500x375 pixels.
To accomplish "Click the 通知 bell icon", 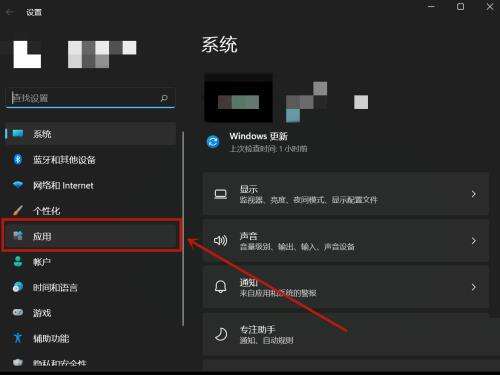I will [221, 287].
